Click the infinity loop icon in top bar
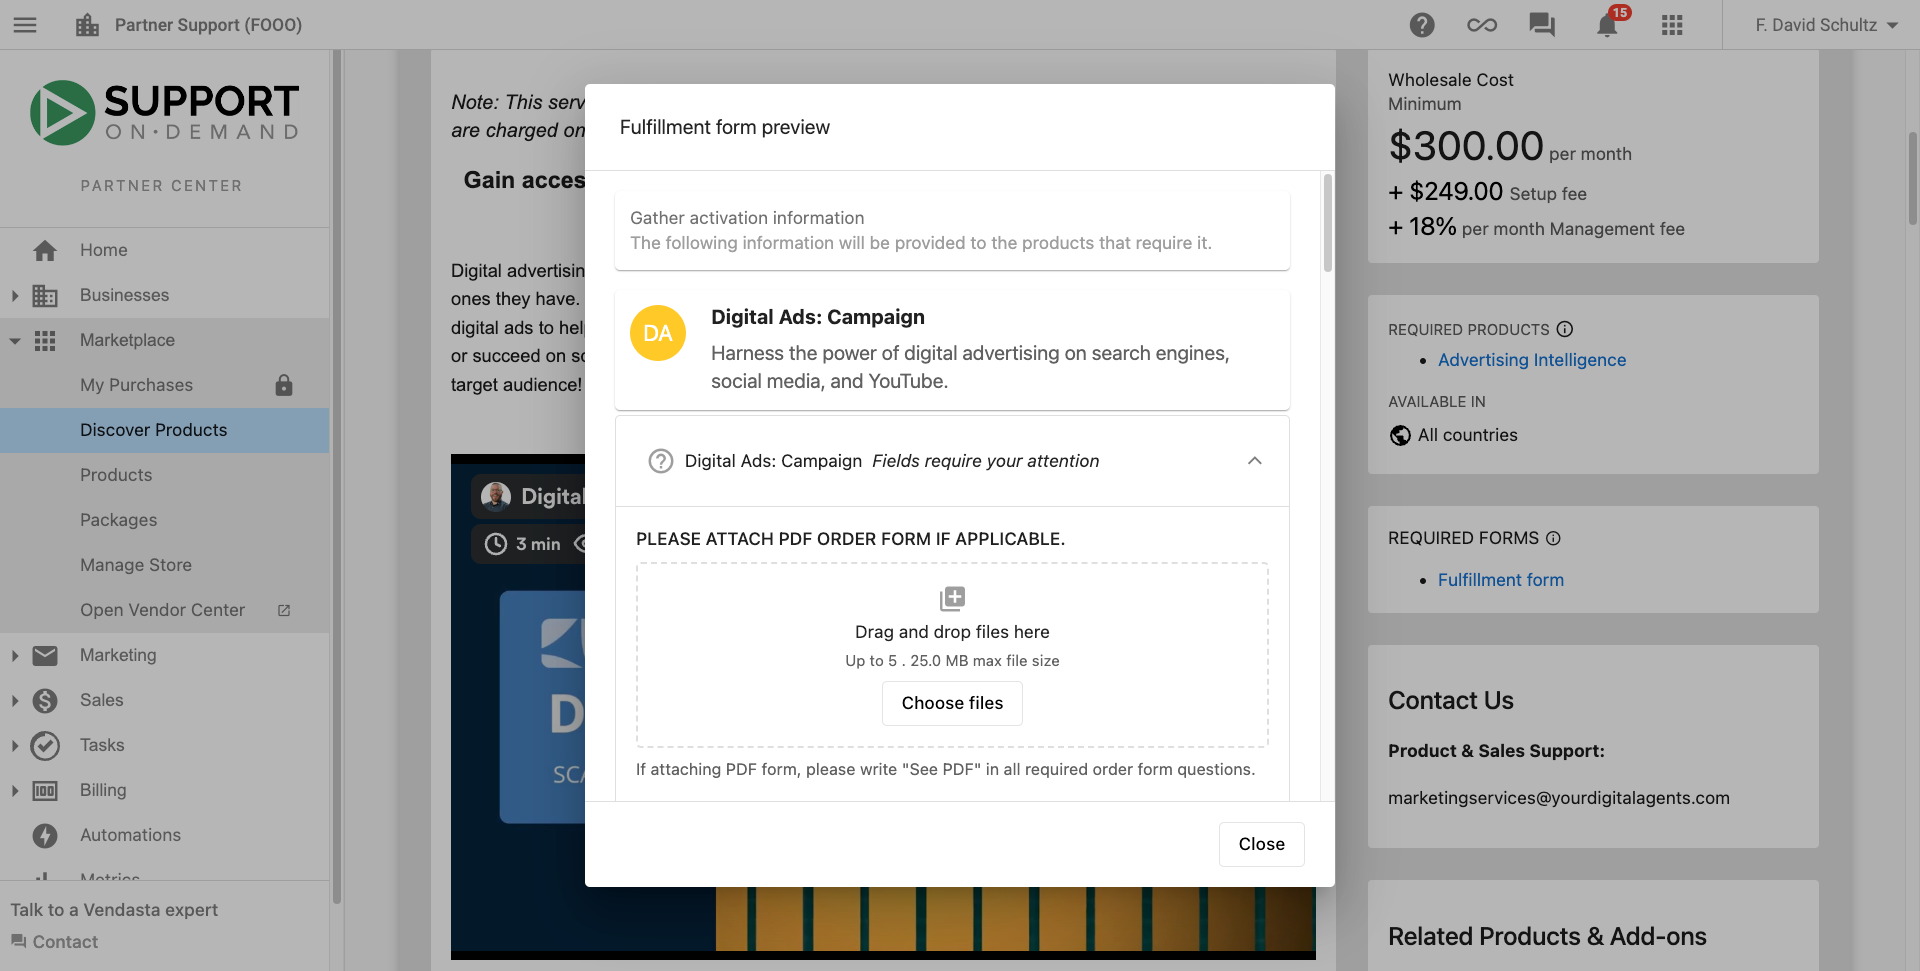1920x971 pixels. tap(1482, 25)
